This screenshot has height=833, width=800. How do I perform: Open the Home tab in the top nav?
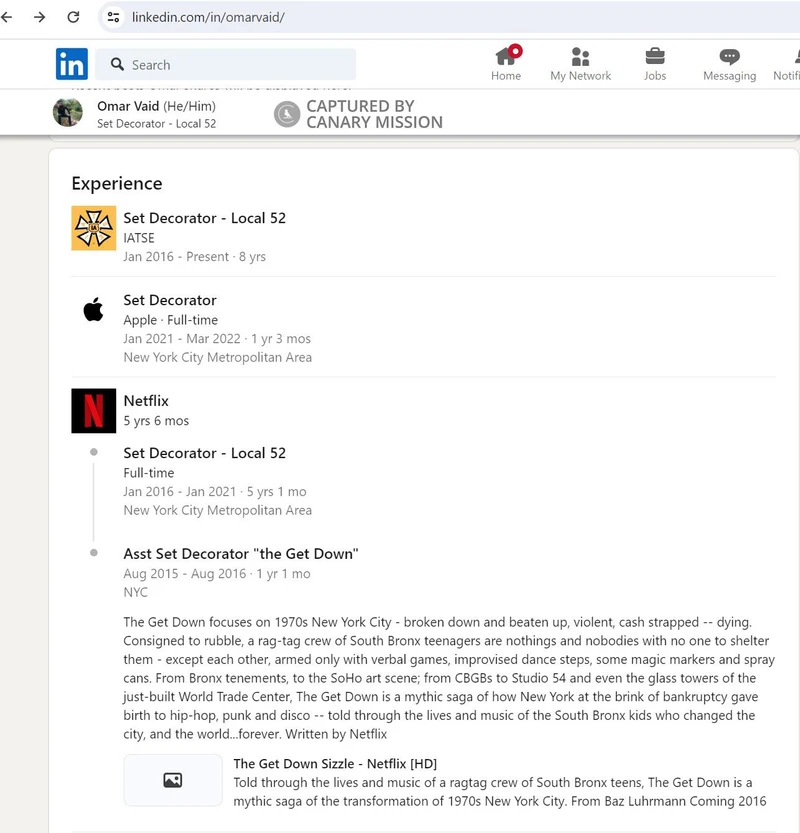(x=506, y=64)
